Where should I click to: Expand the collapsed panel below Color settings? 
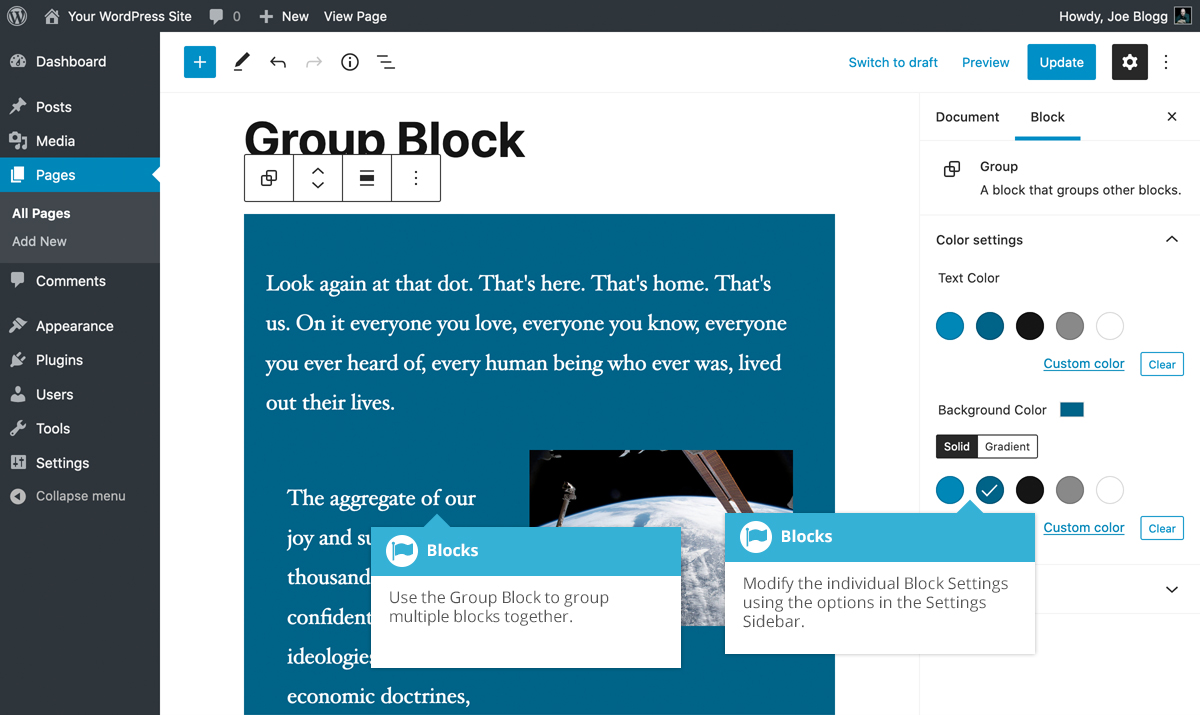(x=1171, y=589)
